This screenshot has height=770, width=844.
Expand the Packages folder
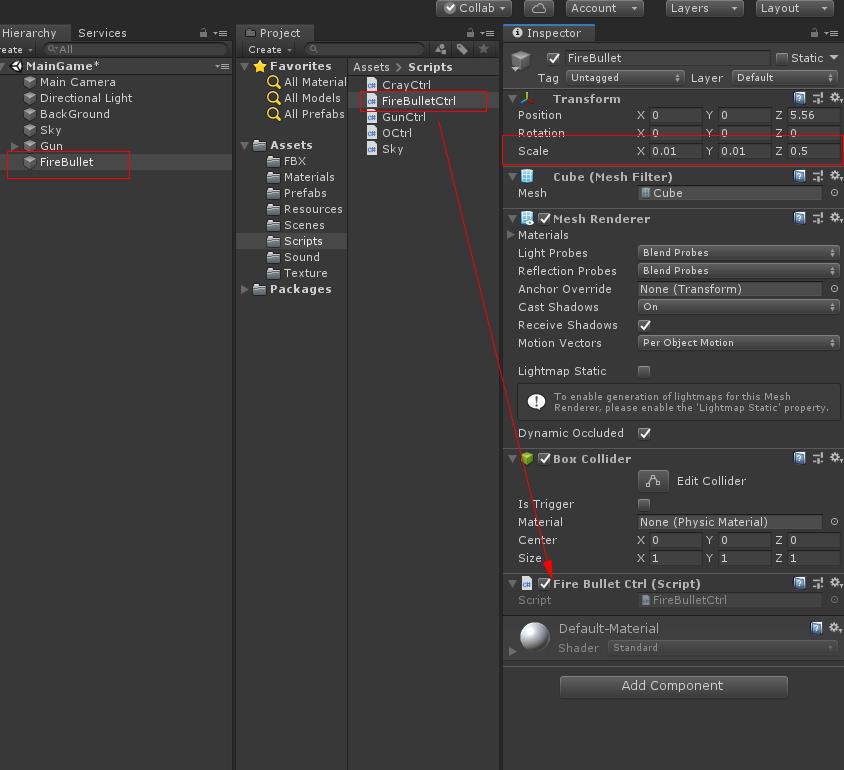245,289
